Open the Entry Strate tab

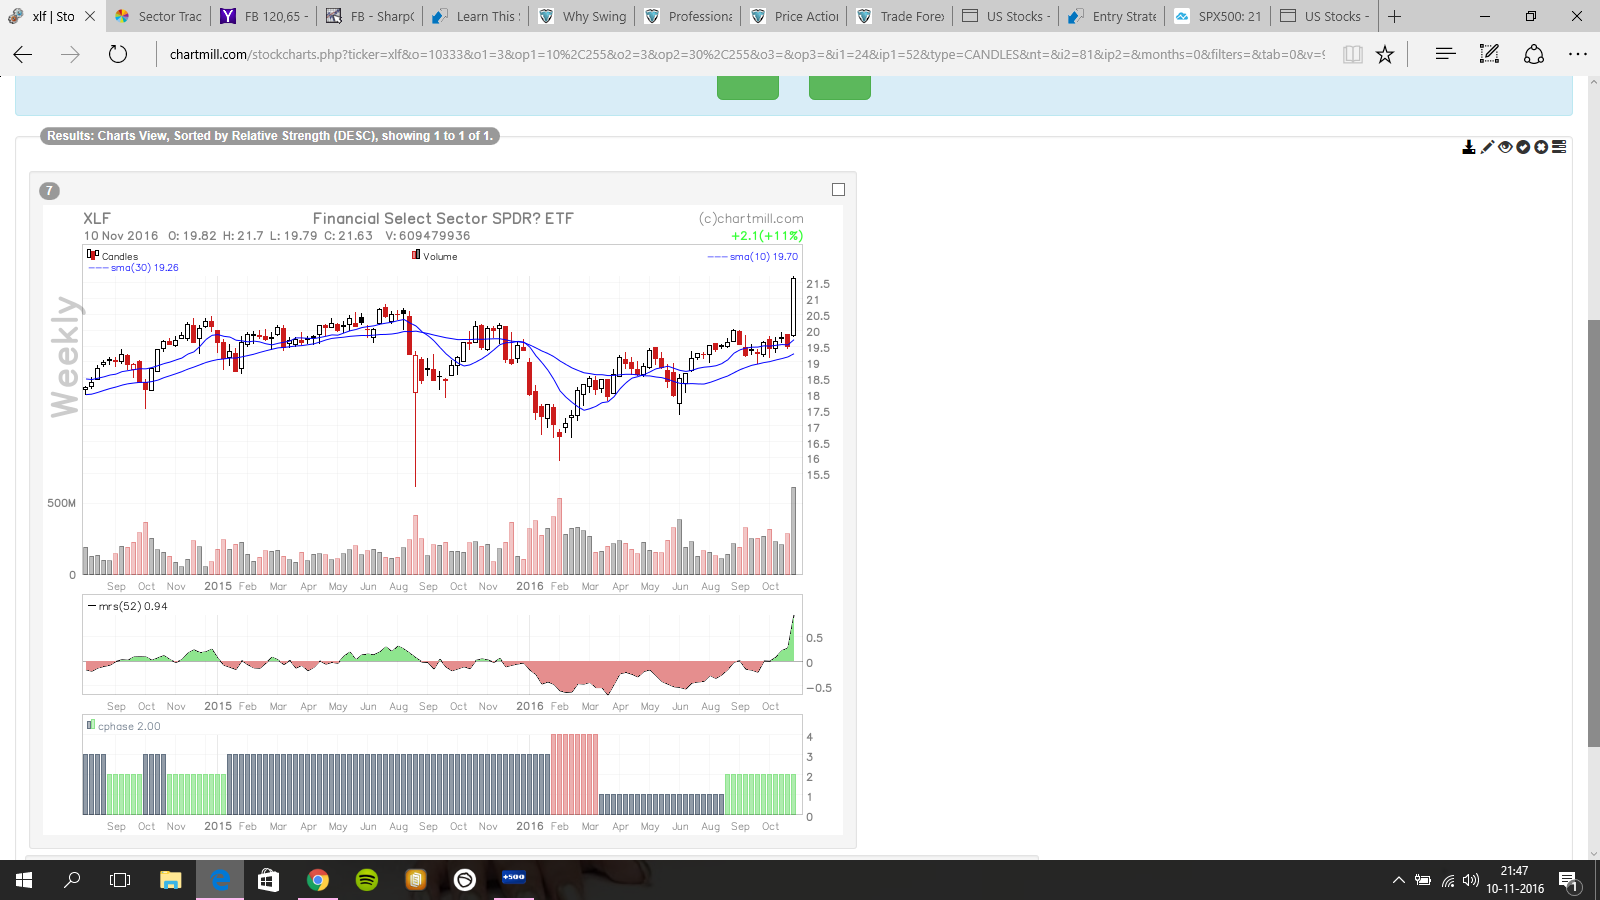coord(1112,16)
